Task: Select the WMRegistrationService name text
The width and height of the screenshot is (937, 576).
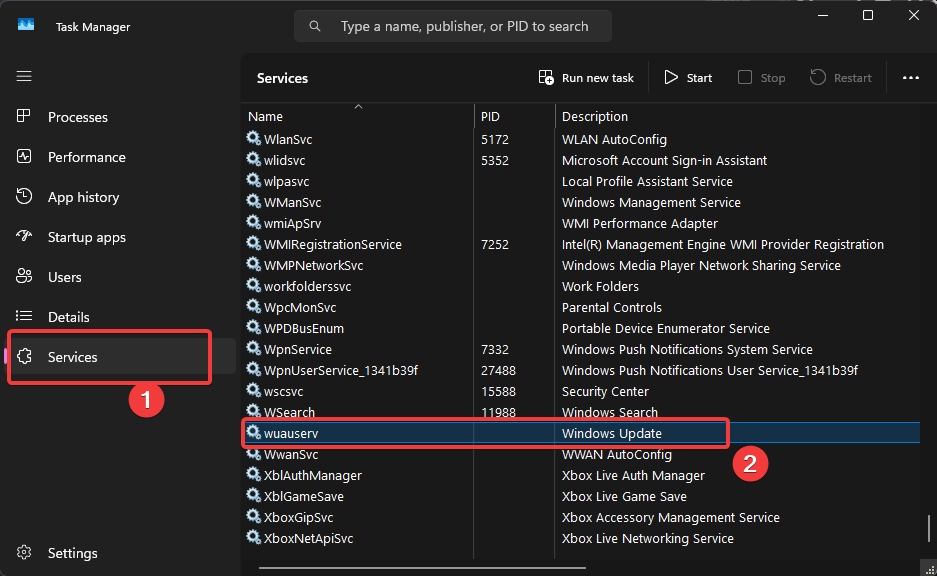Action: click(333, 244)
